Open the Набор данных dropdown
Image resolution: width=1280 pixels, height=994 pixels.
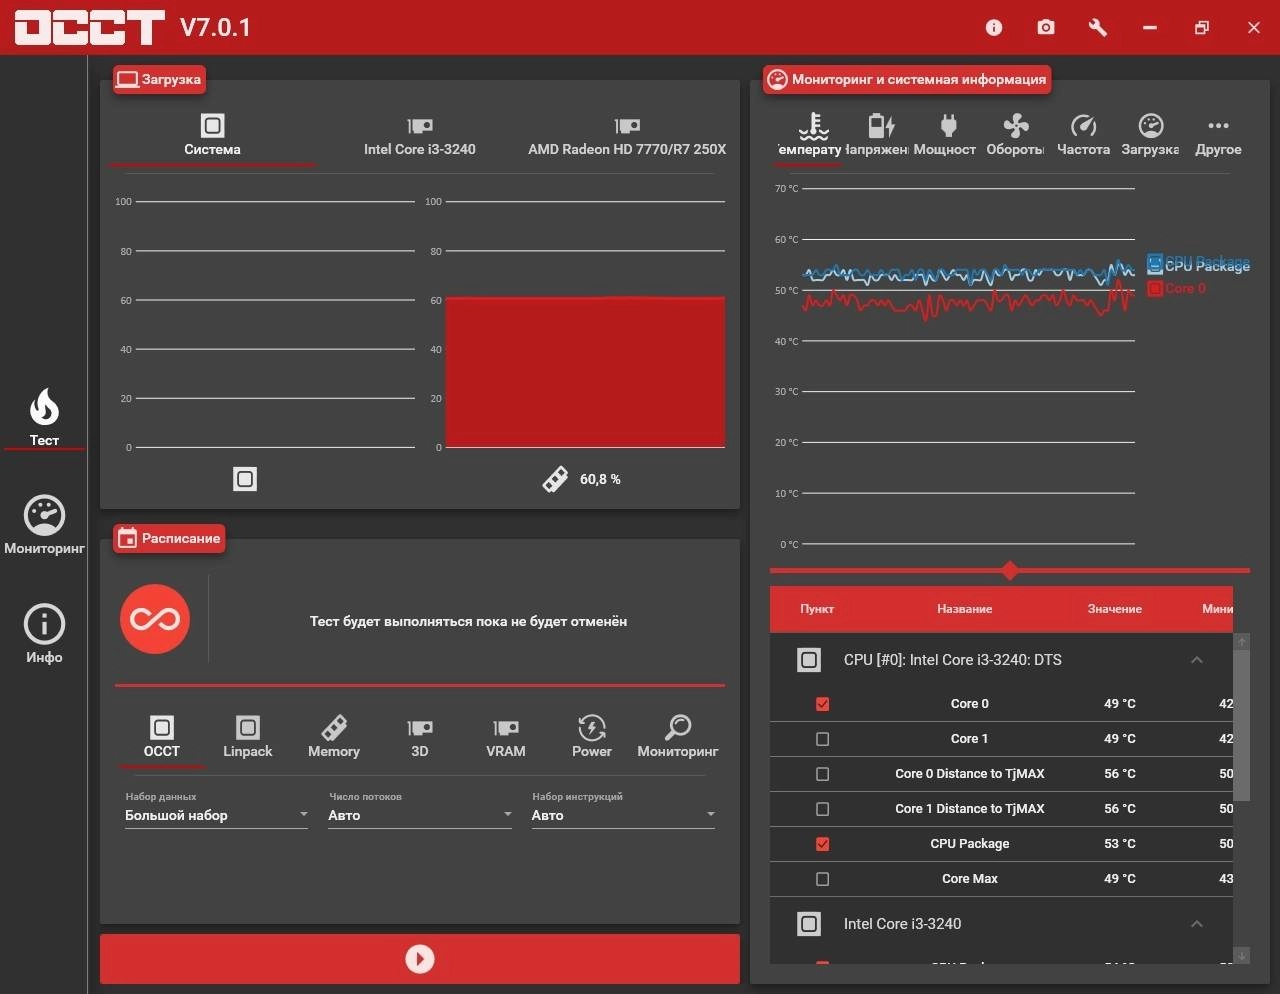click(216, 815)
